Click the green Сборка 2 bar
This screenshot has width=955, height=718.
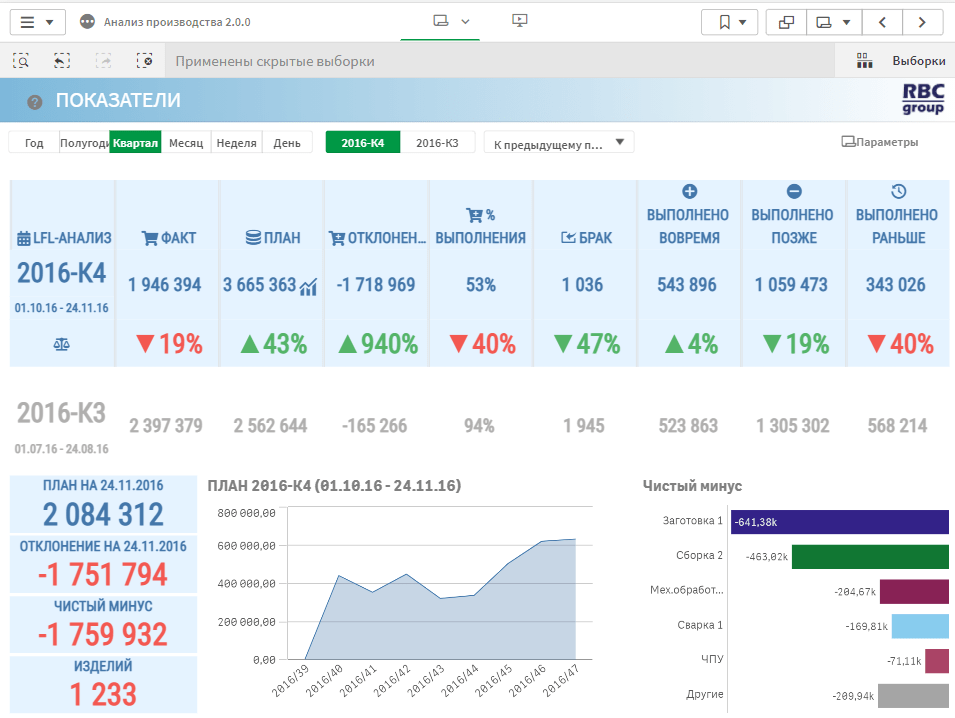[869, 557]
